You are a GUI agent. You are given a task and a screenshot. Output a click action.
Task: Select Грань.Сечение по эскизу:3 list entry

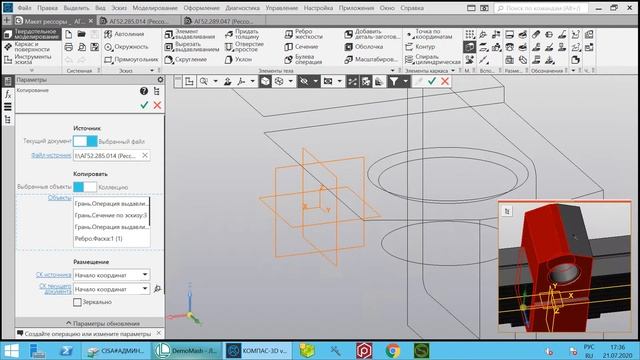111,215
